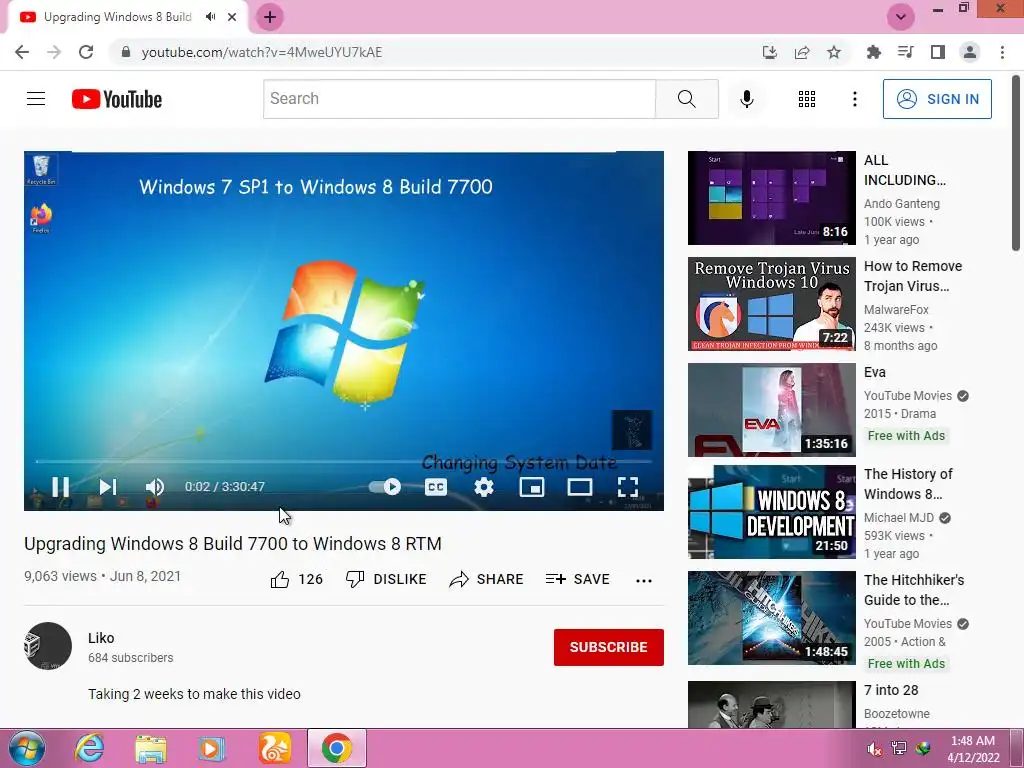Viewport: 1024px width, 768px height.
Task: Save the video to a playlist
Action: point(577,579)
